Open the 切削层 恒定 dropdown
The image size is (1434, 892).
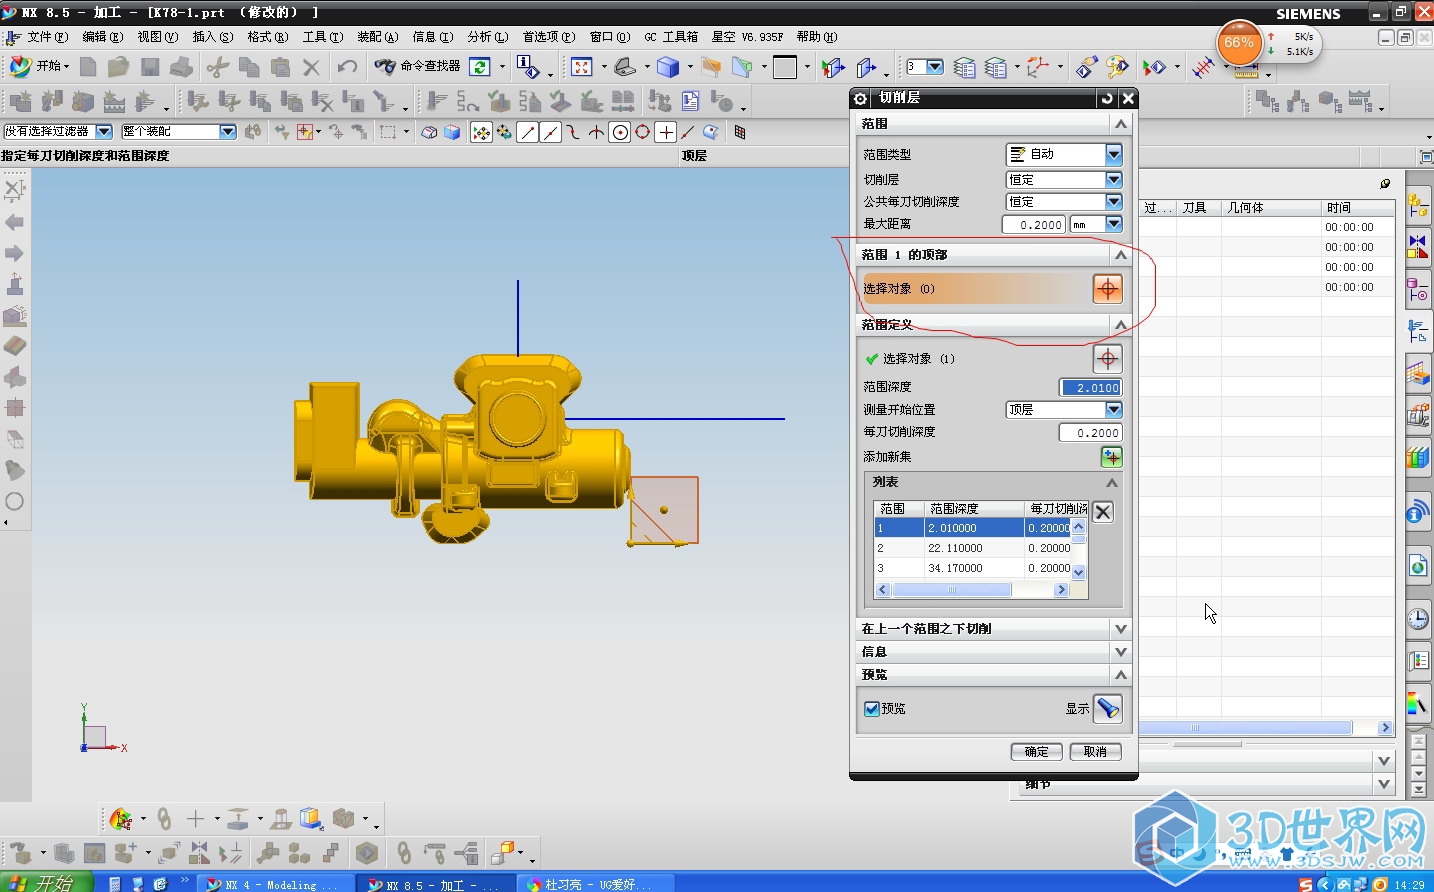[1113, 180]
